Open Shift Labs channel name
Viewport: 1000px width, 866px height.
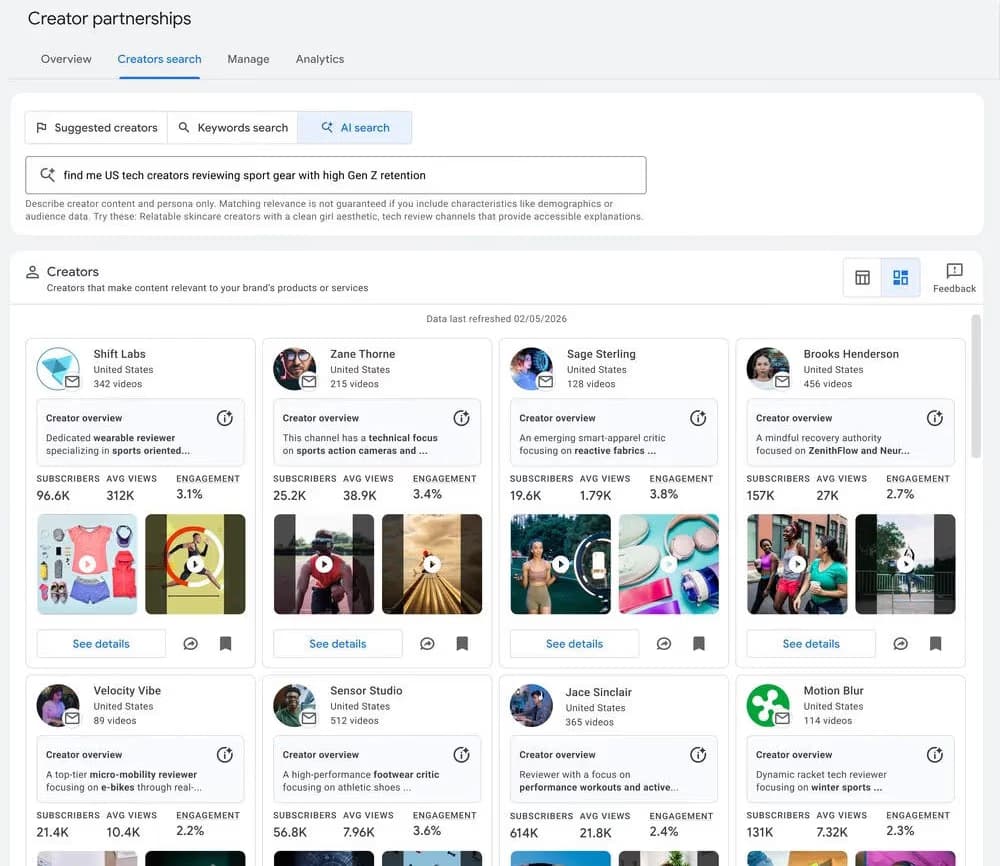[x=119, y=354]
